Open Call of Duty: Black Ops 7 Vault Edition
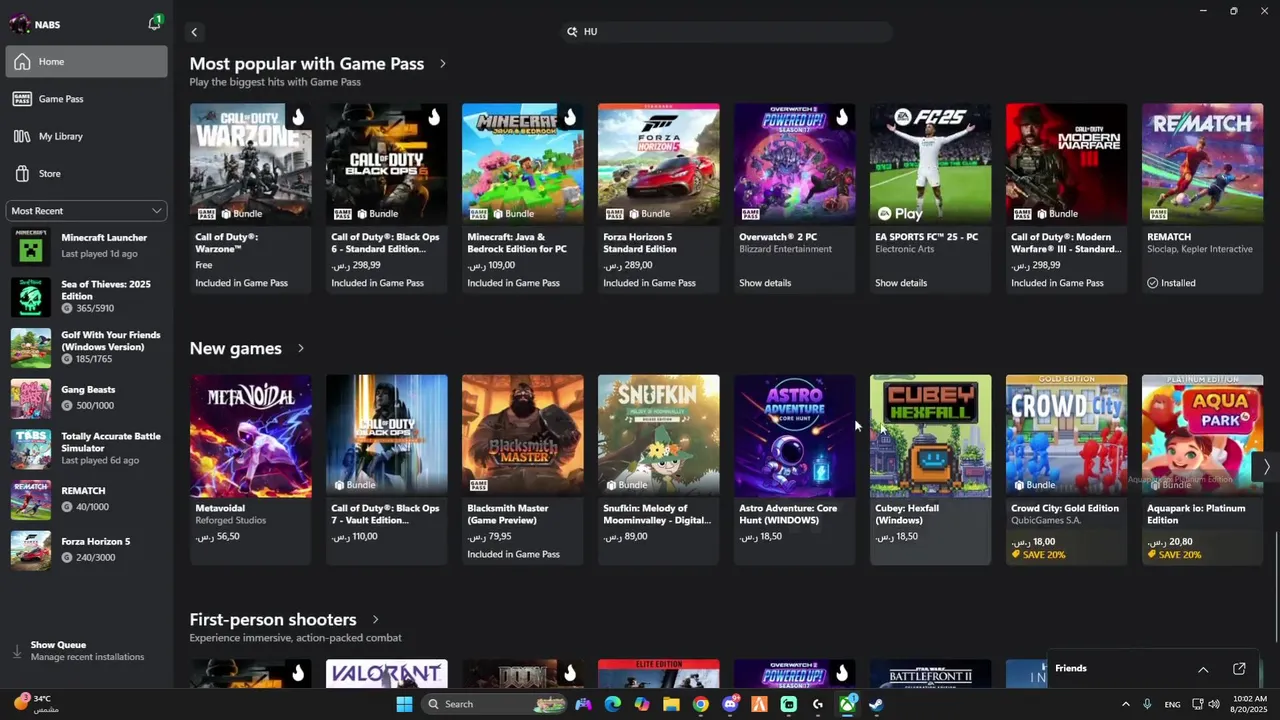This screenshot has height=720, width=1280. (387, 470)
